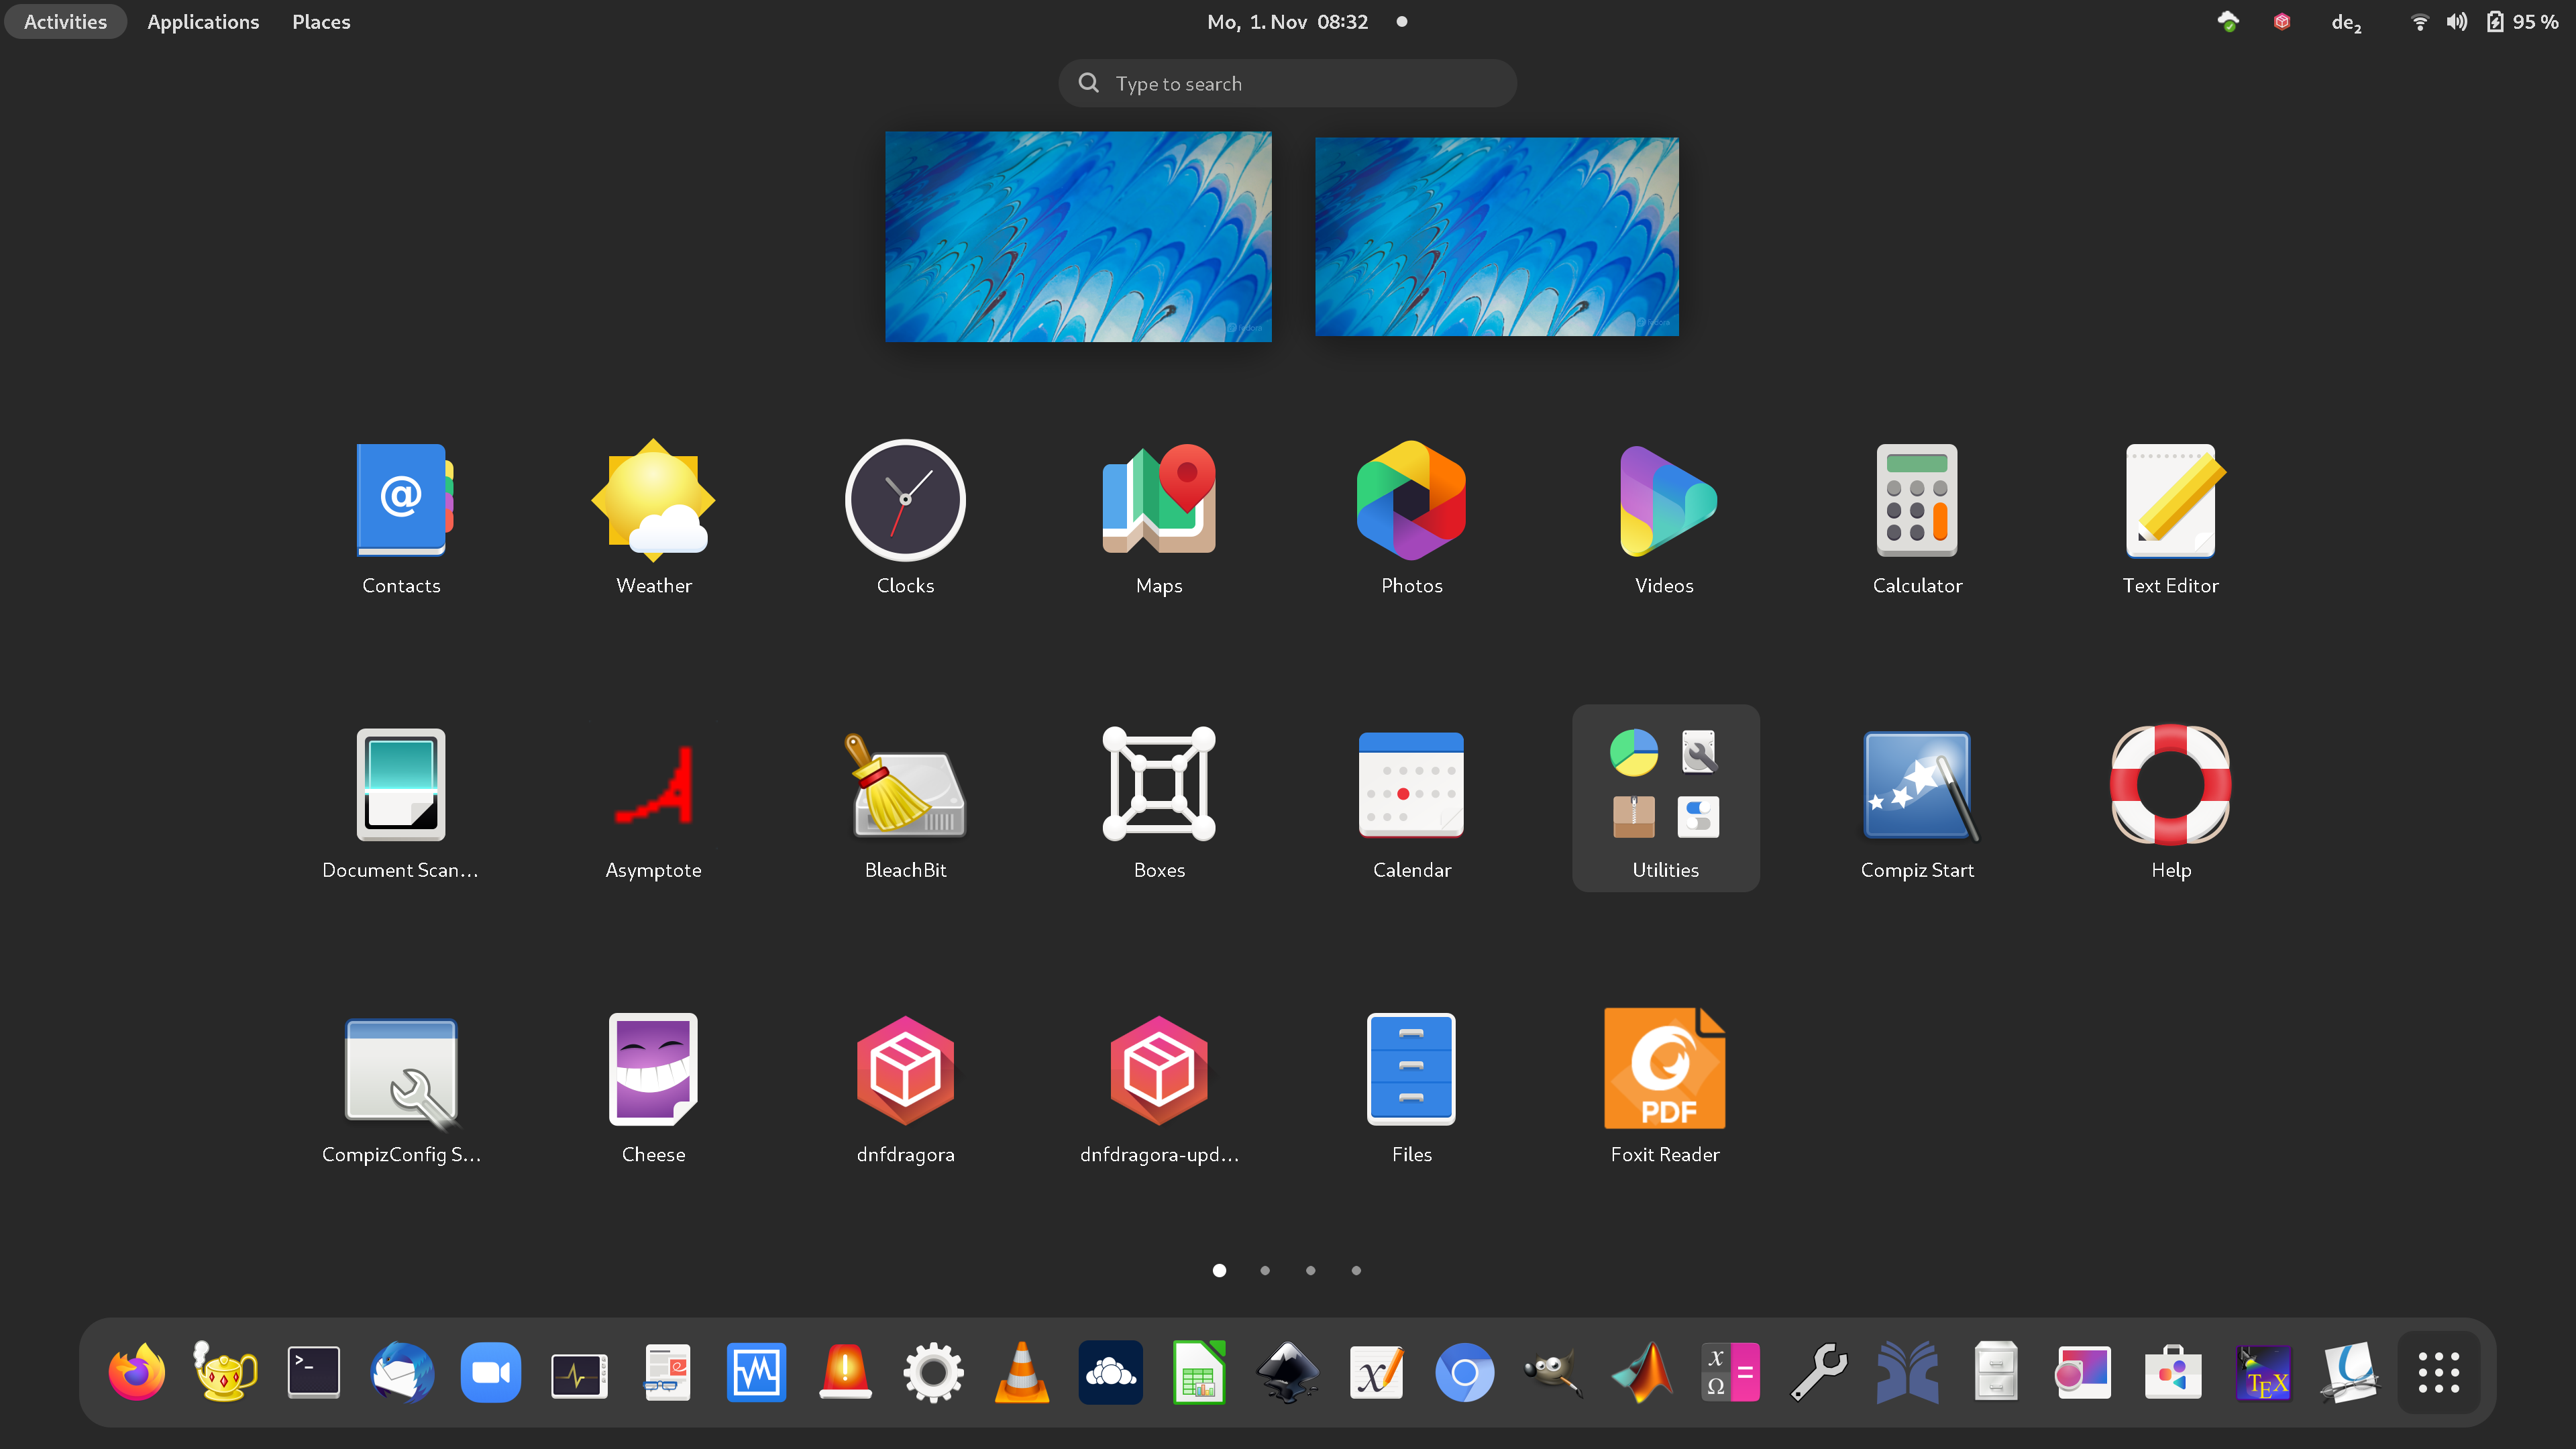Open the Boxes application
The height and width of the screenshot is (1449, 2576).
point(1158,786)
